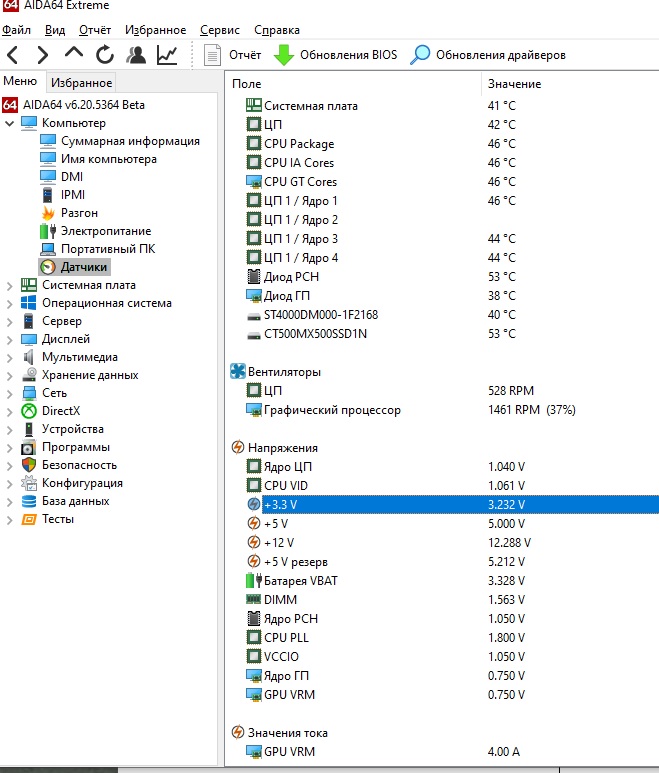
Task: Click the Электропитание battery icon
Action: [x=48, y=231]
